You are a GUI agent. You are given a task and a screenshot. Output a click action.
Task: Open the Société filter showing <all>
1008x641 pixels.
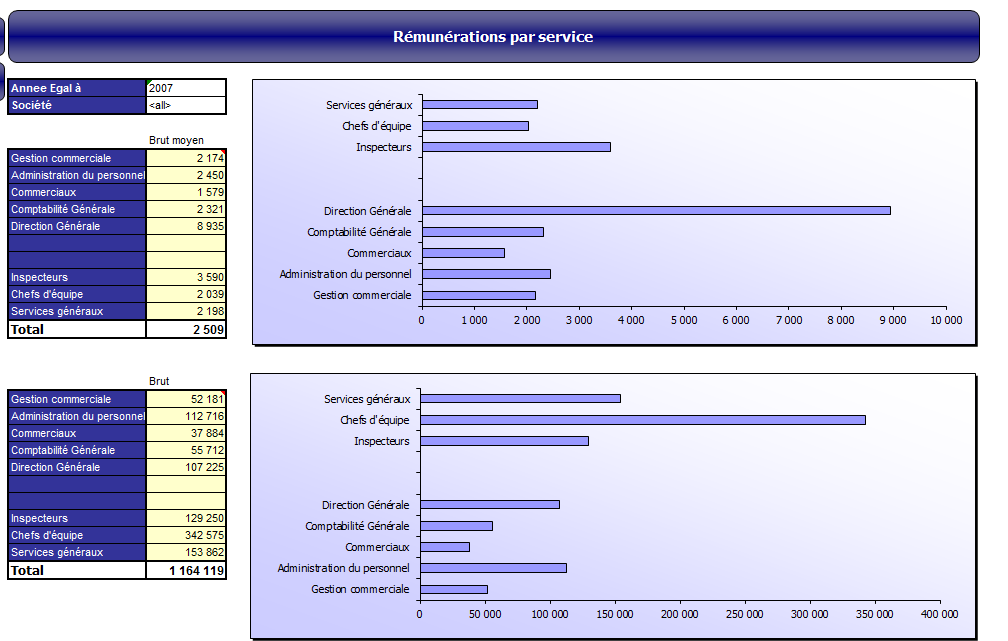186,105
